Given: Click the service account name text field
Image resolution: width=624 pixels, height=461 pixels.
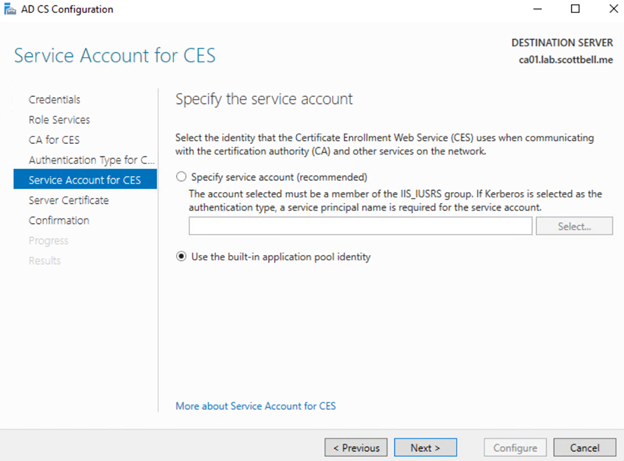Looking at the screenshot, I should click(360, 227).
